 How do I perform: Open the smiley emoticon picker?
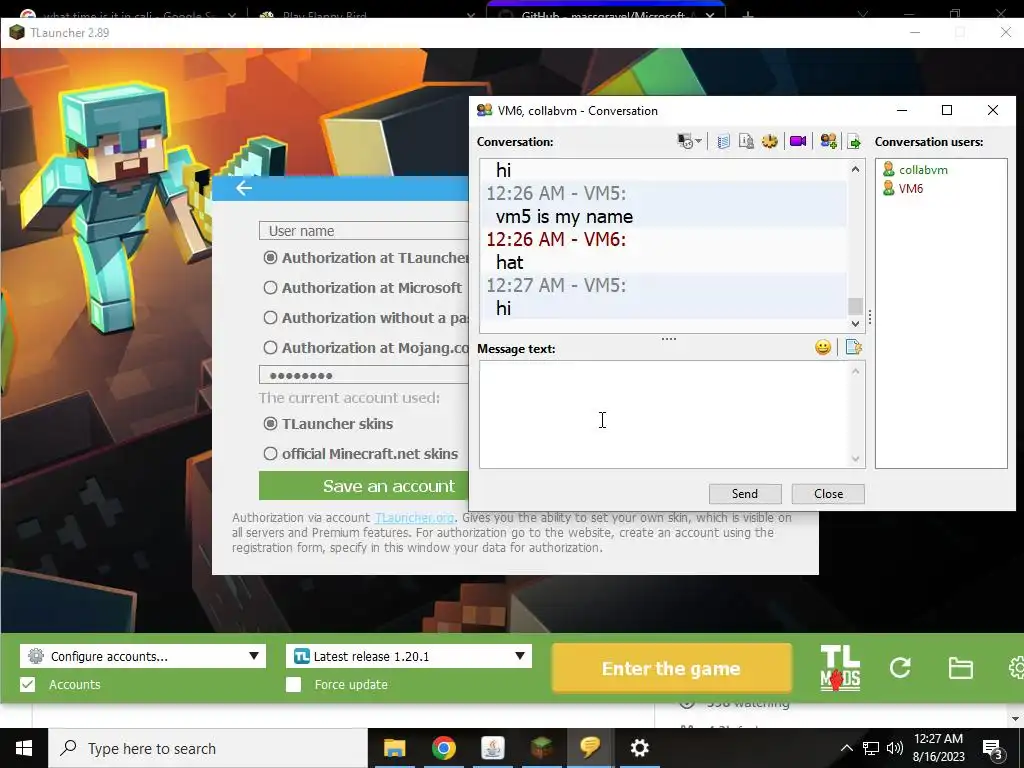(x=823, y=347)
